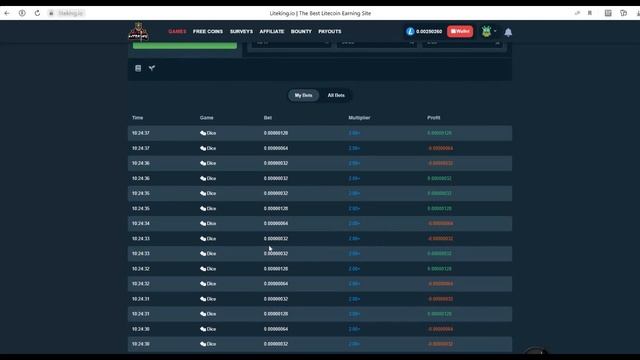
Task: Click the bookmark icon in the browser bar
Action: tap(590, 13)
